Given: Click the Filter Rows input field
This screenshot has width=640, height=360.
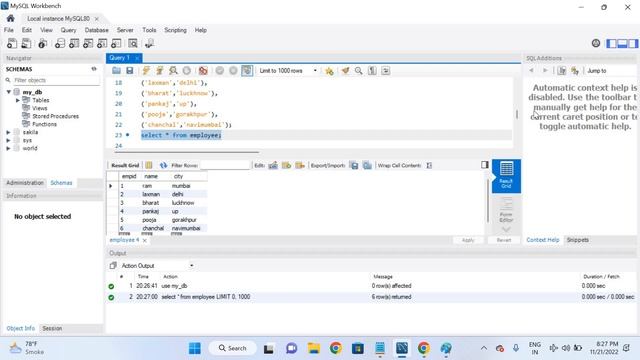Looking at the screenshot, I should 224,165.
